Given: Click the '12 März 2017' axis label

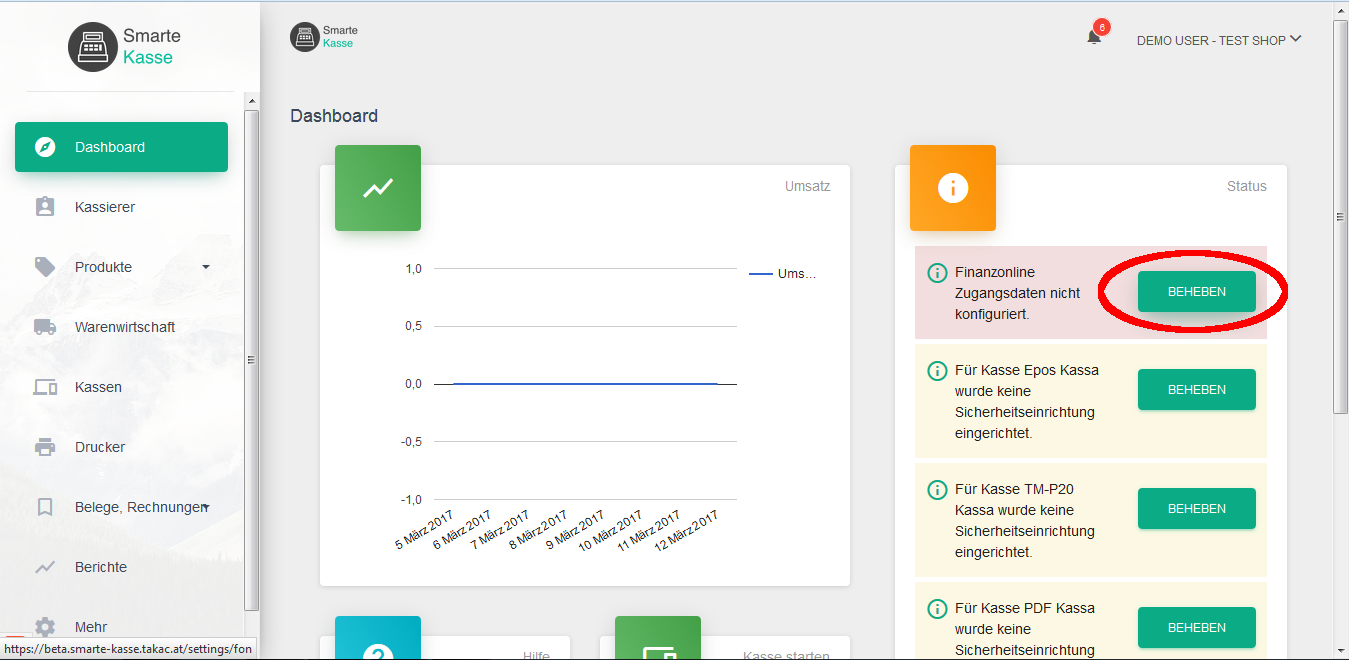Looking at the screenshot, I should click(686, 530).
